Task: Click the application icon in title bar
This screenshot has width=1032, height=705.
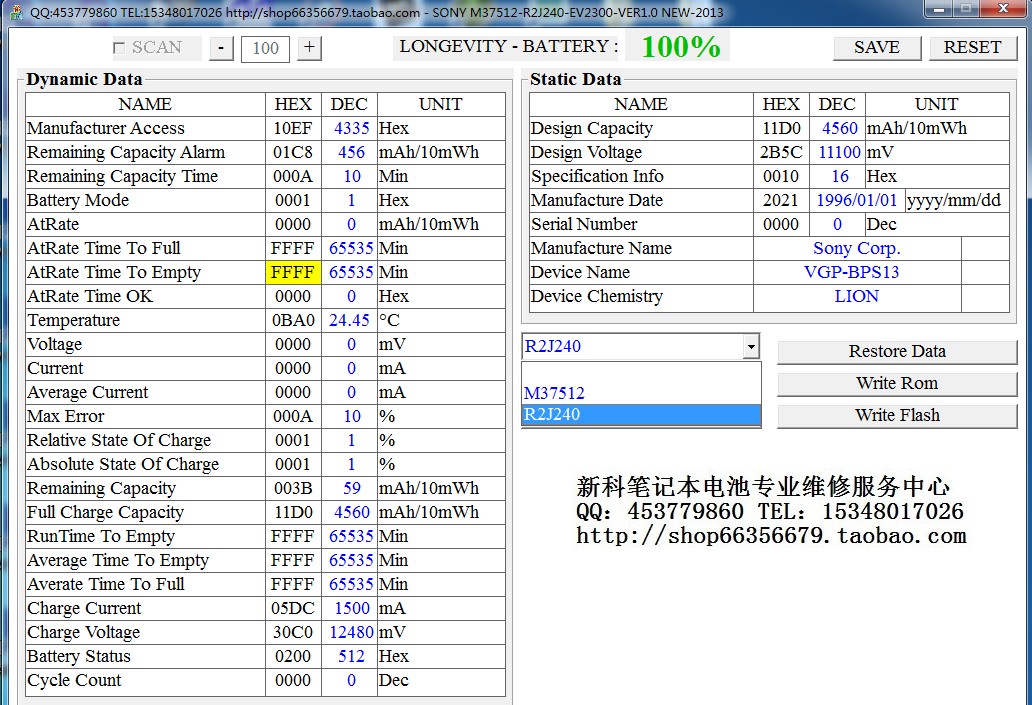Action: tap(17, 13)
